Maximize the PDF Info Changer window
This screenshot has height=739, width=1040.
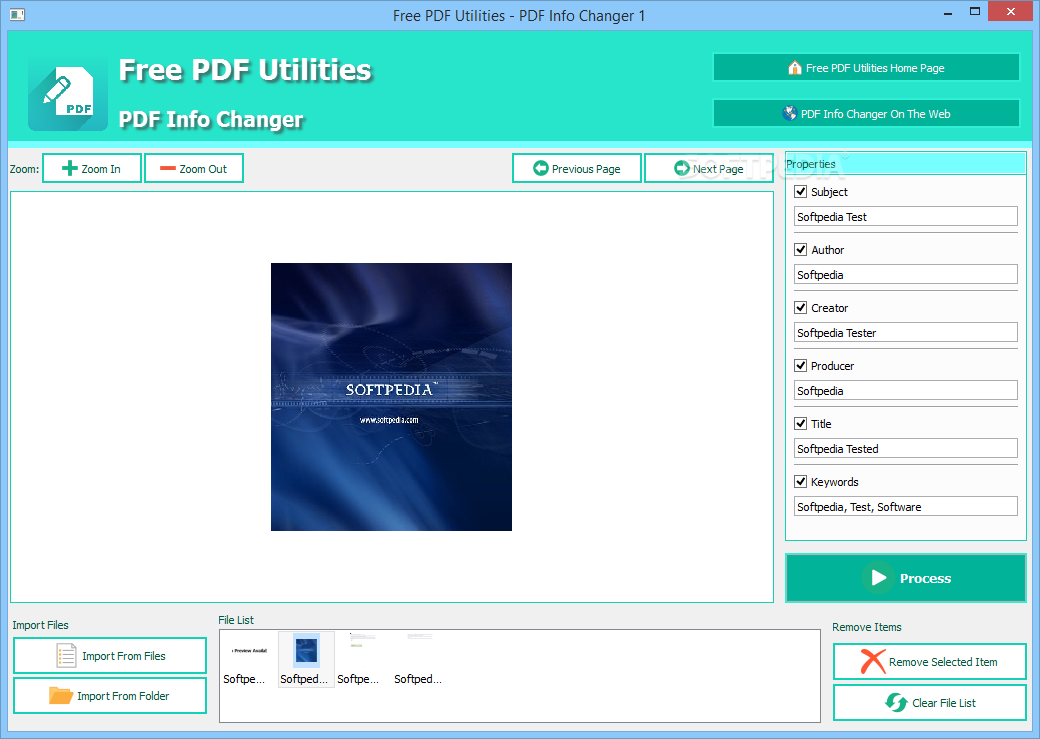coord(974,12)
